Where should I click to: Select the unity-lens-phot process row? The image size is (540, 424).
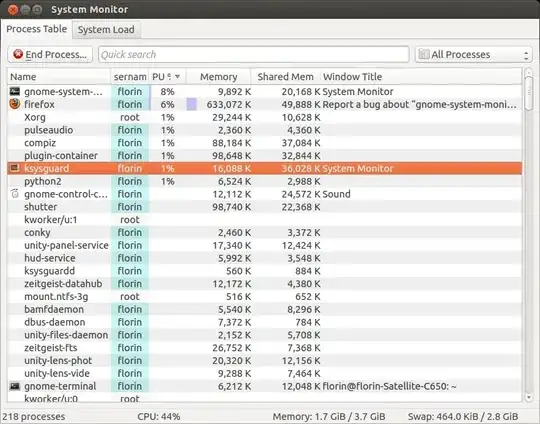264,360
